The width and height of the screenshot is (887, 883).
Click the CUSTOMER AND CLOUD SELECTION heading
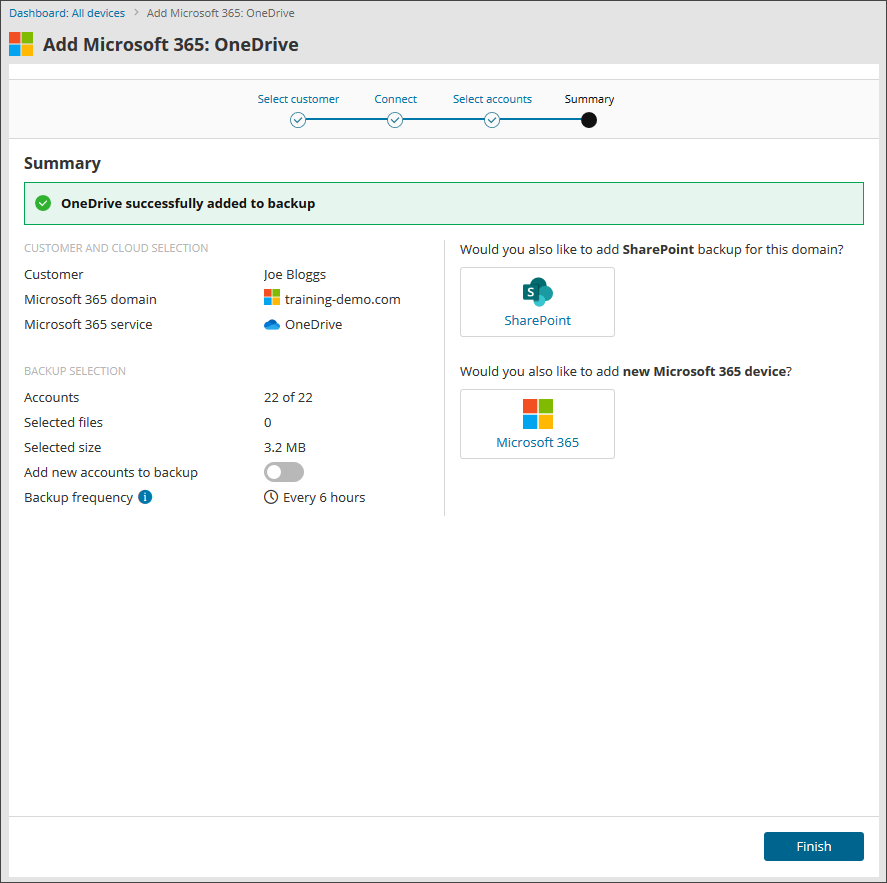pyautogui.click(x=116, y=248)
